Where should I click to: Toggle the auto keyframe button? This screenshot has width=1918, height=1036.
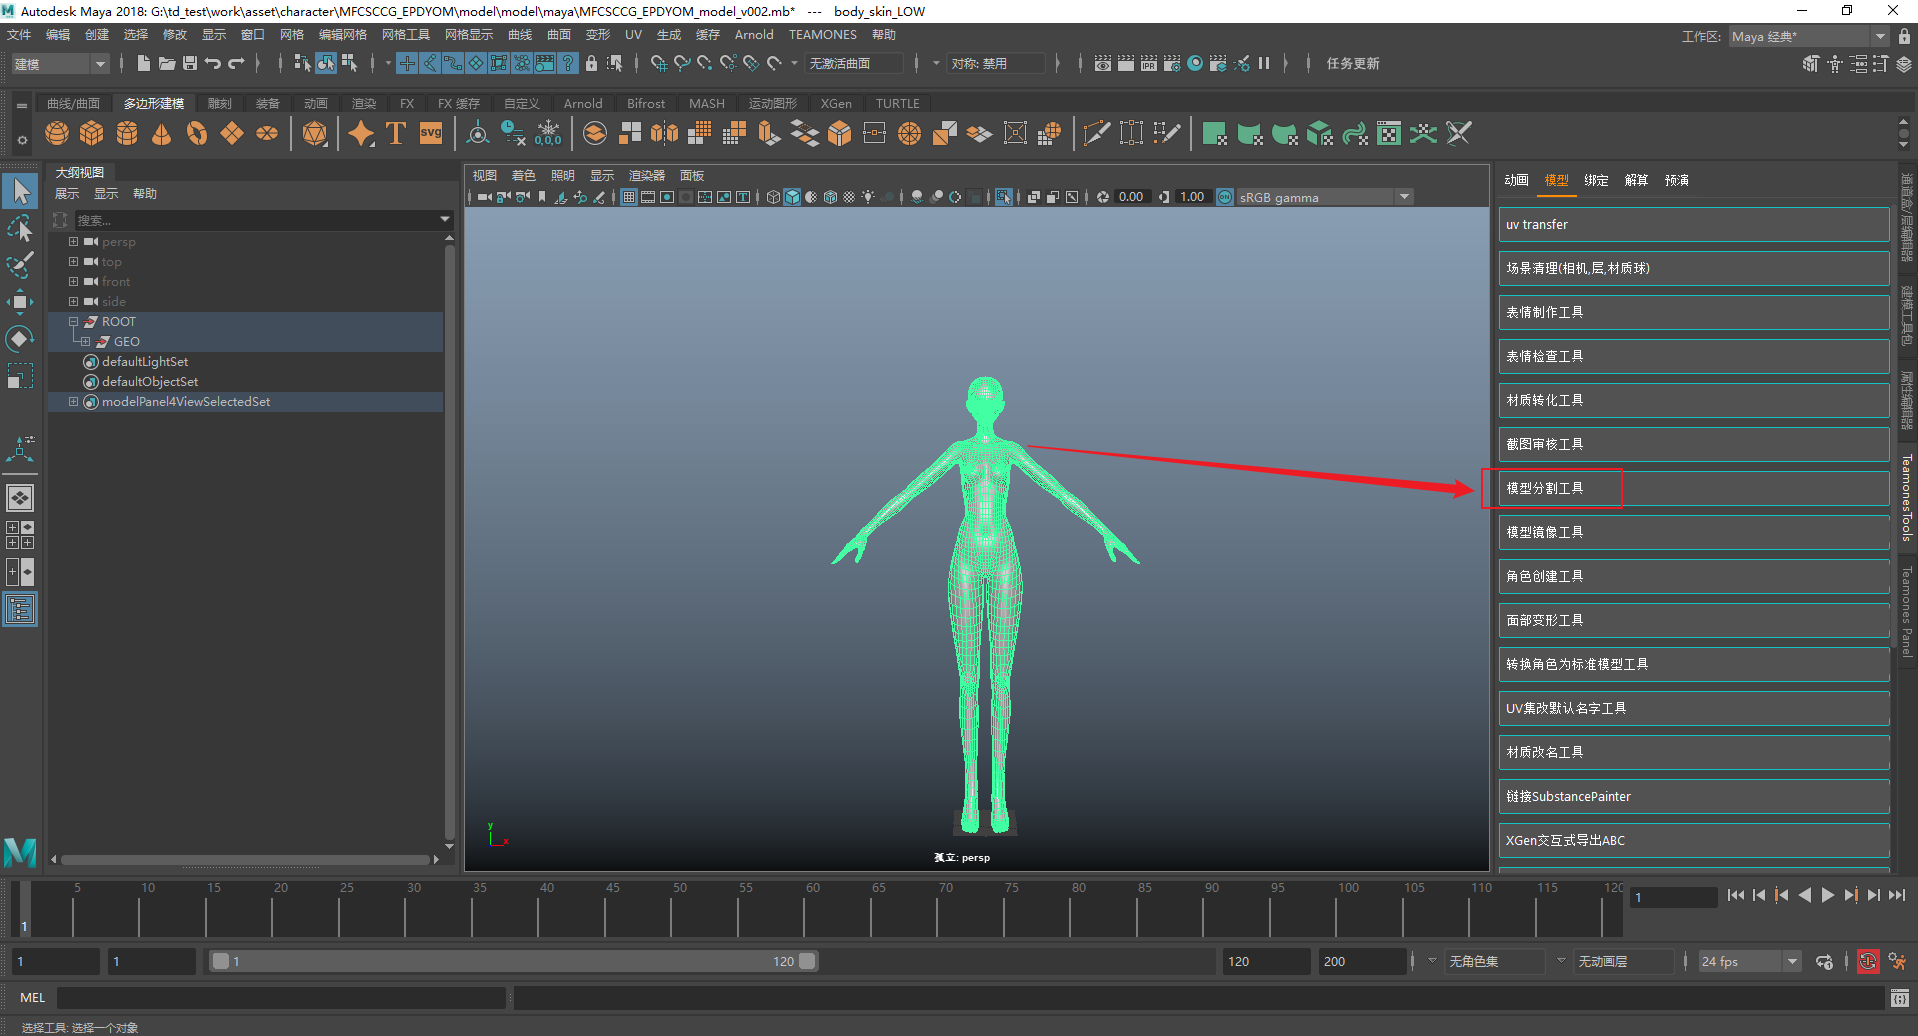coord(1867,962)
